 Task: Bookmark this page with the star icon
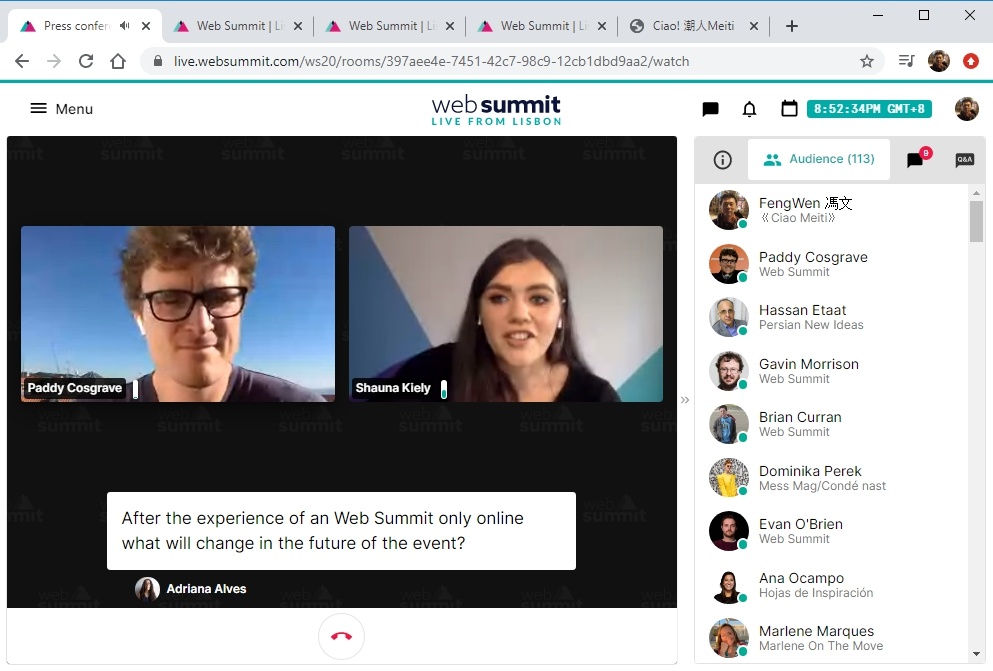pyautogui.click(x=867, y=61)
